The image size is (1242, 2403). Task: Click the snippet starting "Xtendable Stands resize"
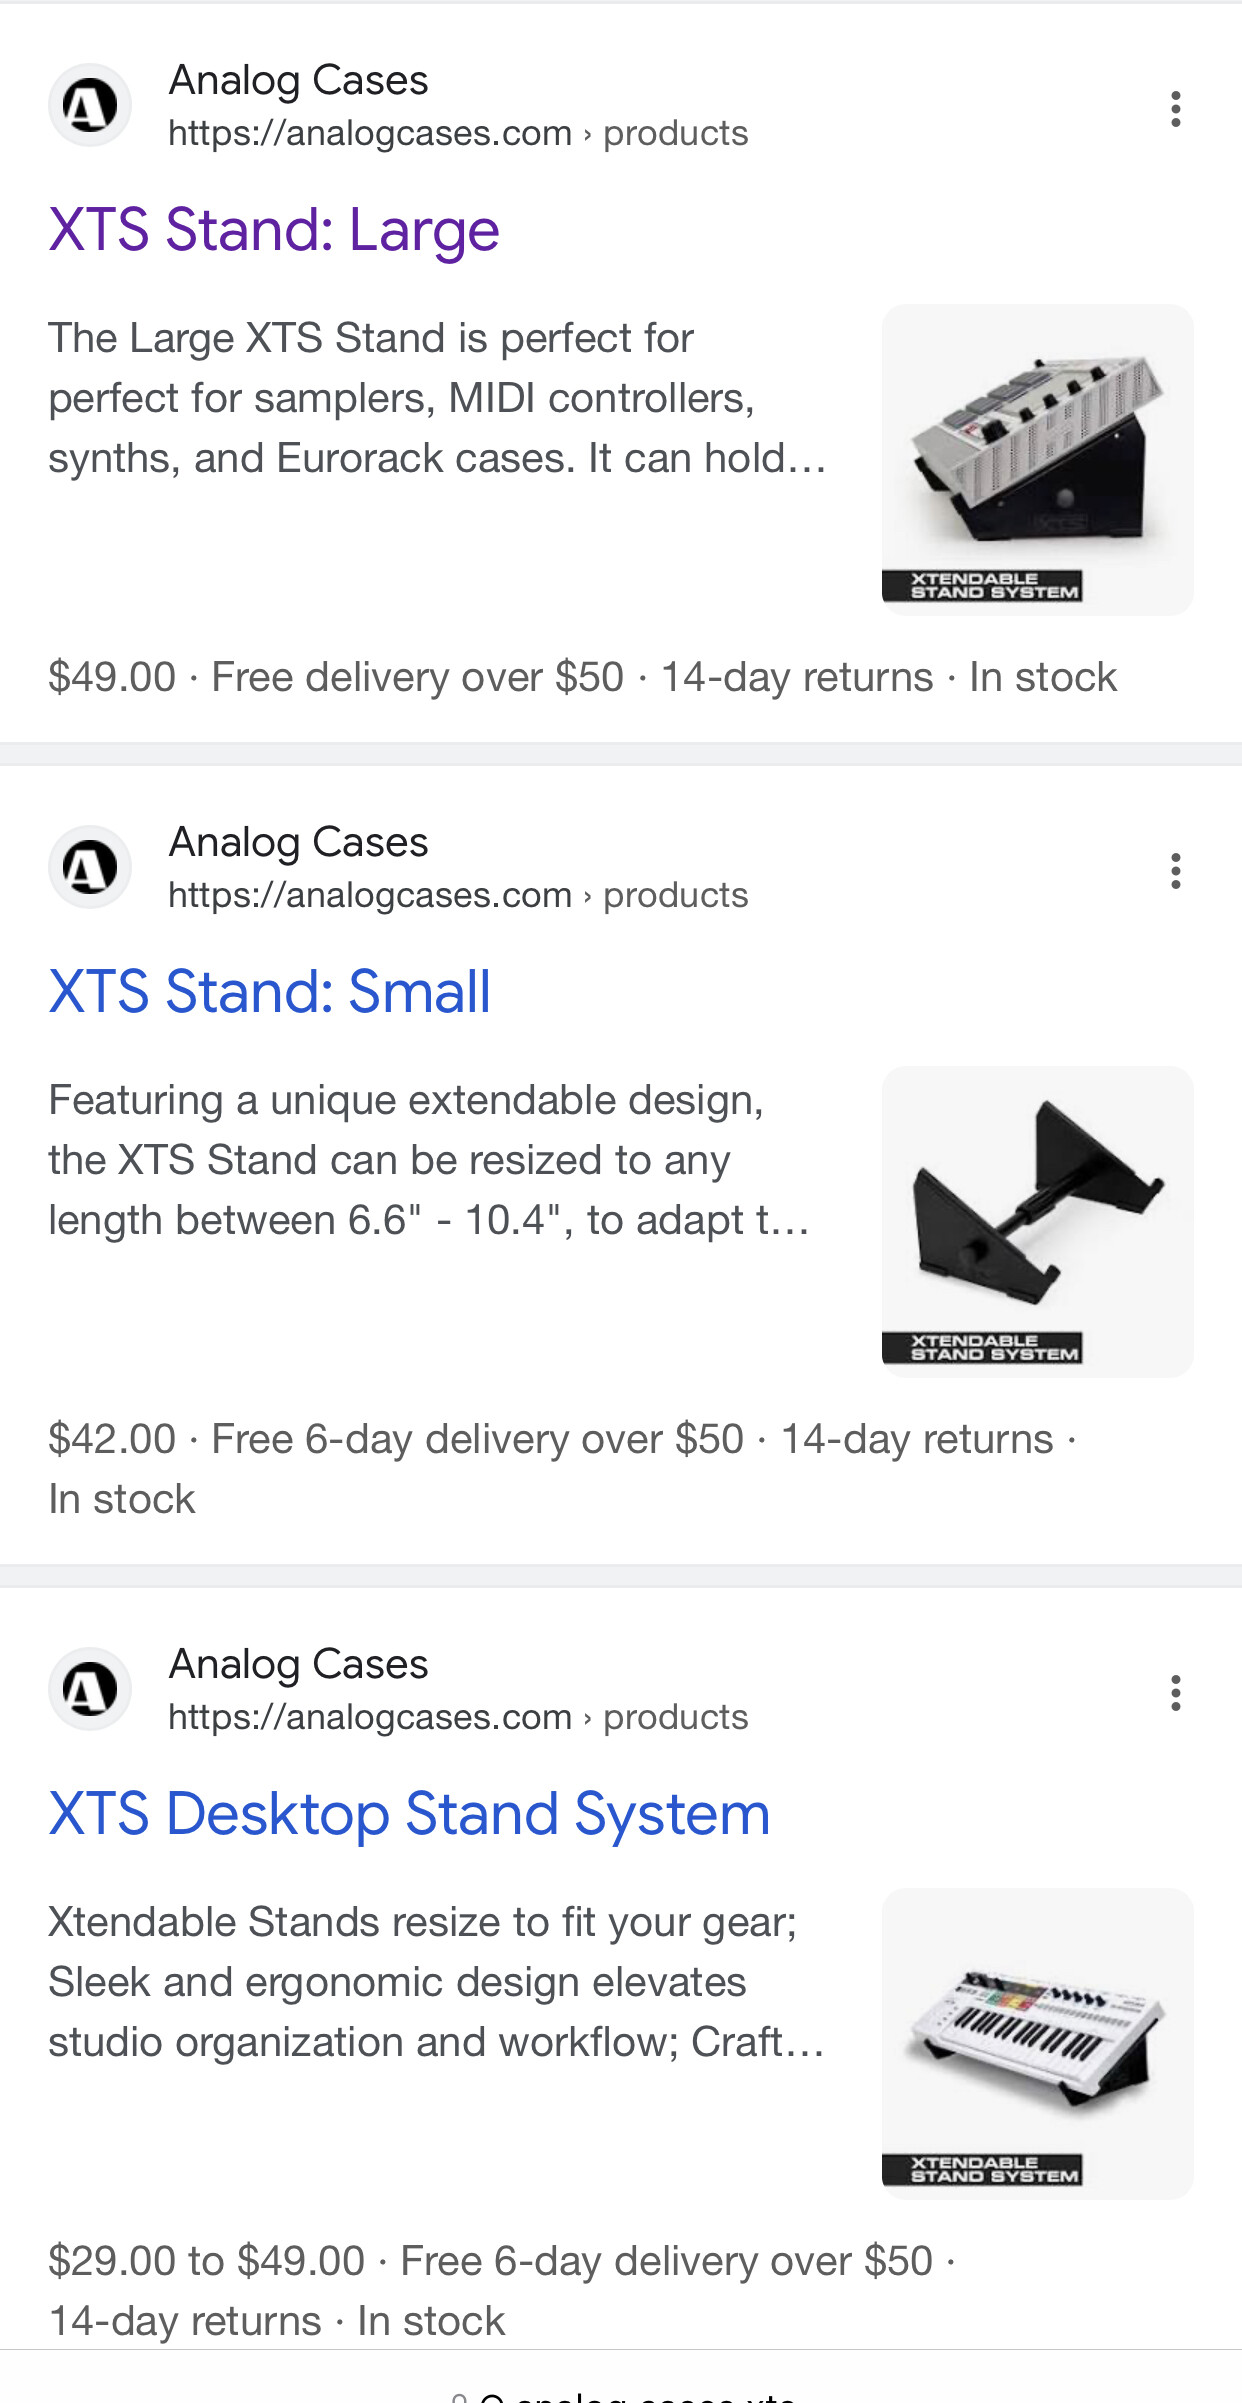[436, 1982]
